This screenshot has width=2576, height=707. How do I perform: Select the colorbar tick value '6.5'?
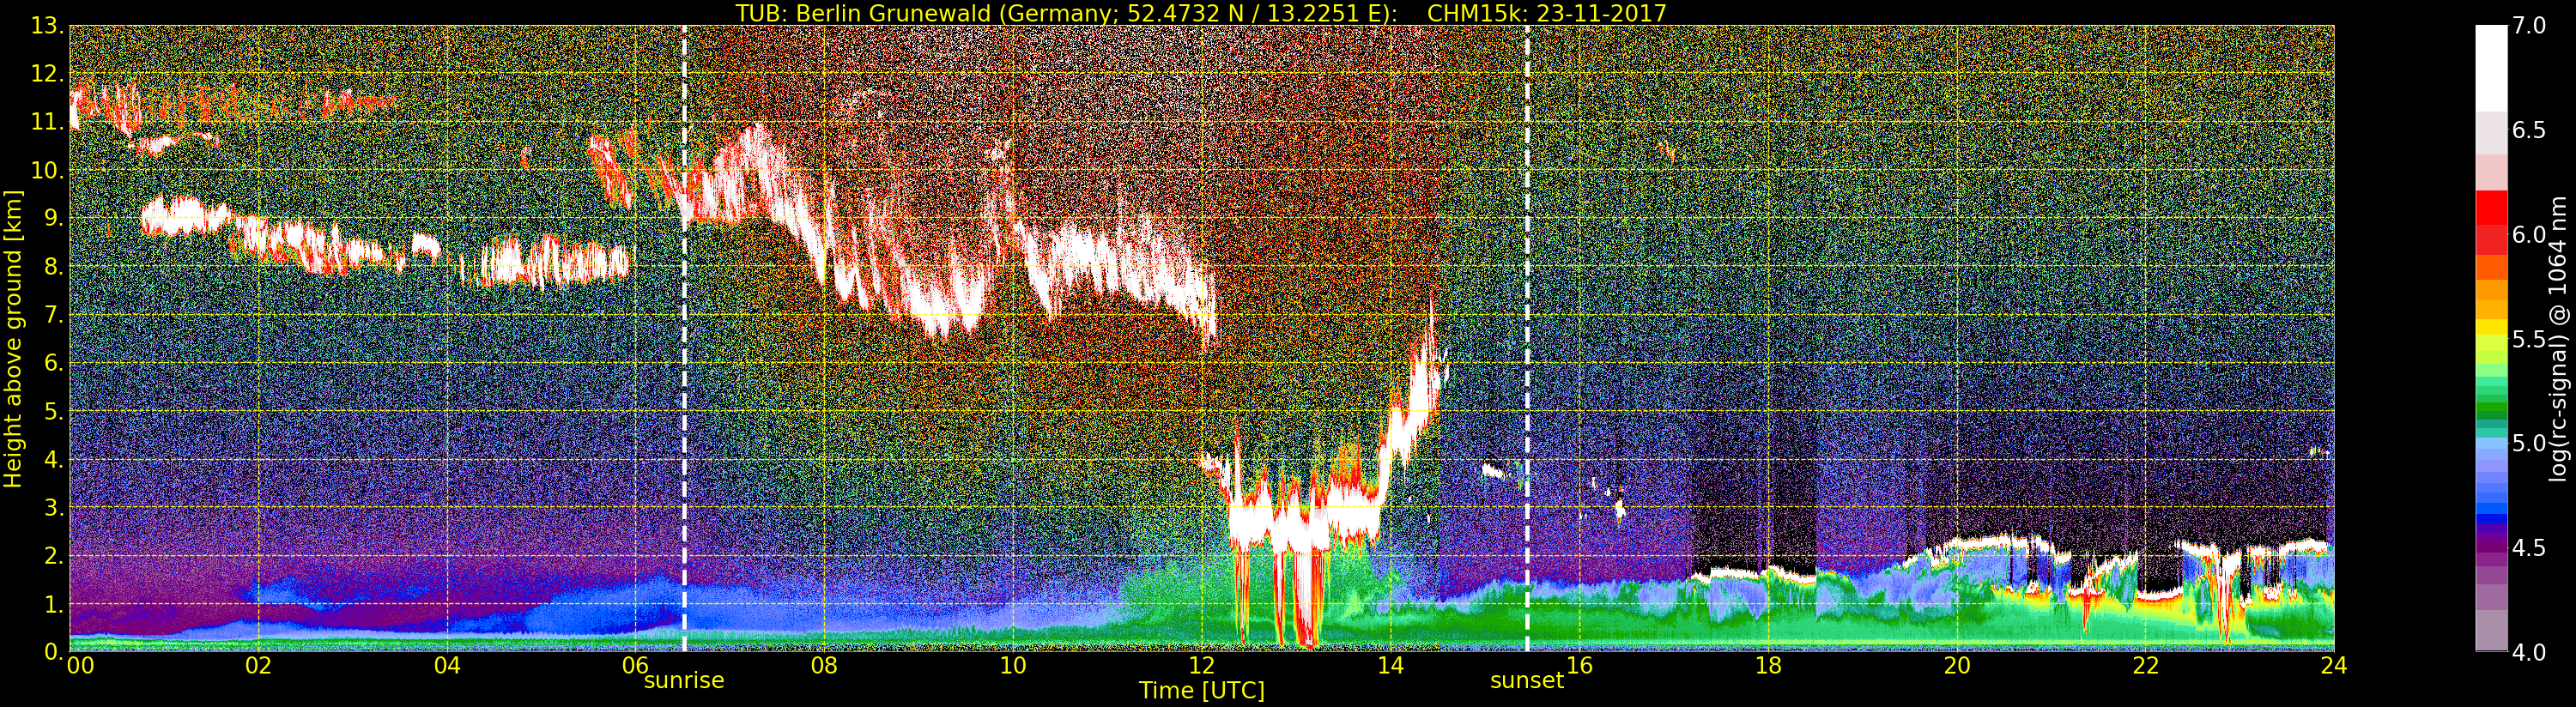[2529, 130]
